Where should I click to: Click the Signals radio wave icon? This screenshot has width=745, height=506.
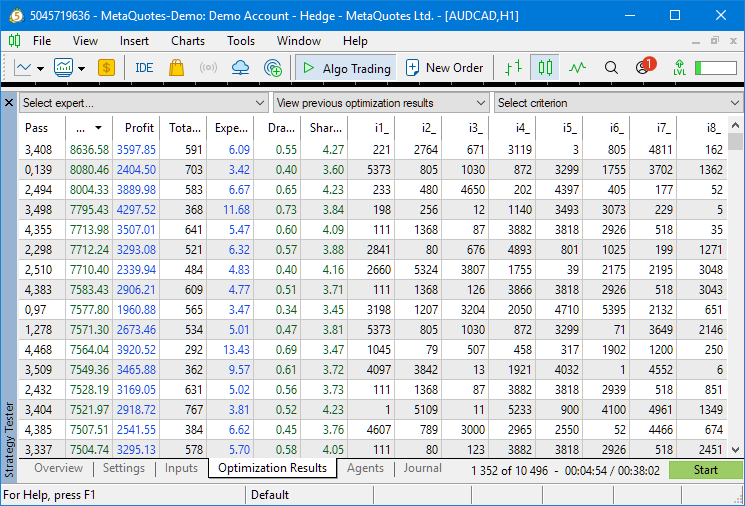tap(208, 68)
